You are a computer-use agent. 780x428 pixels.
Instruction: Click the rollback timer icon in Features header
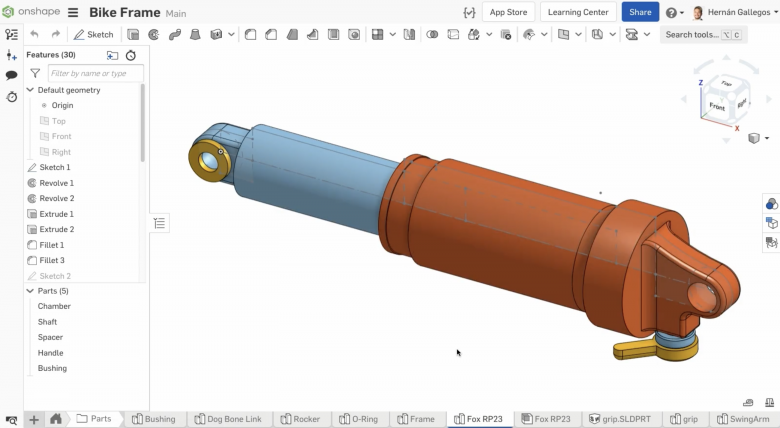(130, 55)
